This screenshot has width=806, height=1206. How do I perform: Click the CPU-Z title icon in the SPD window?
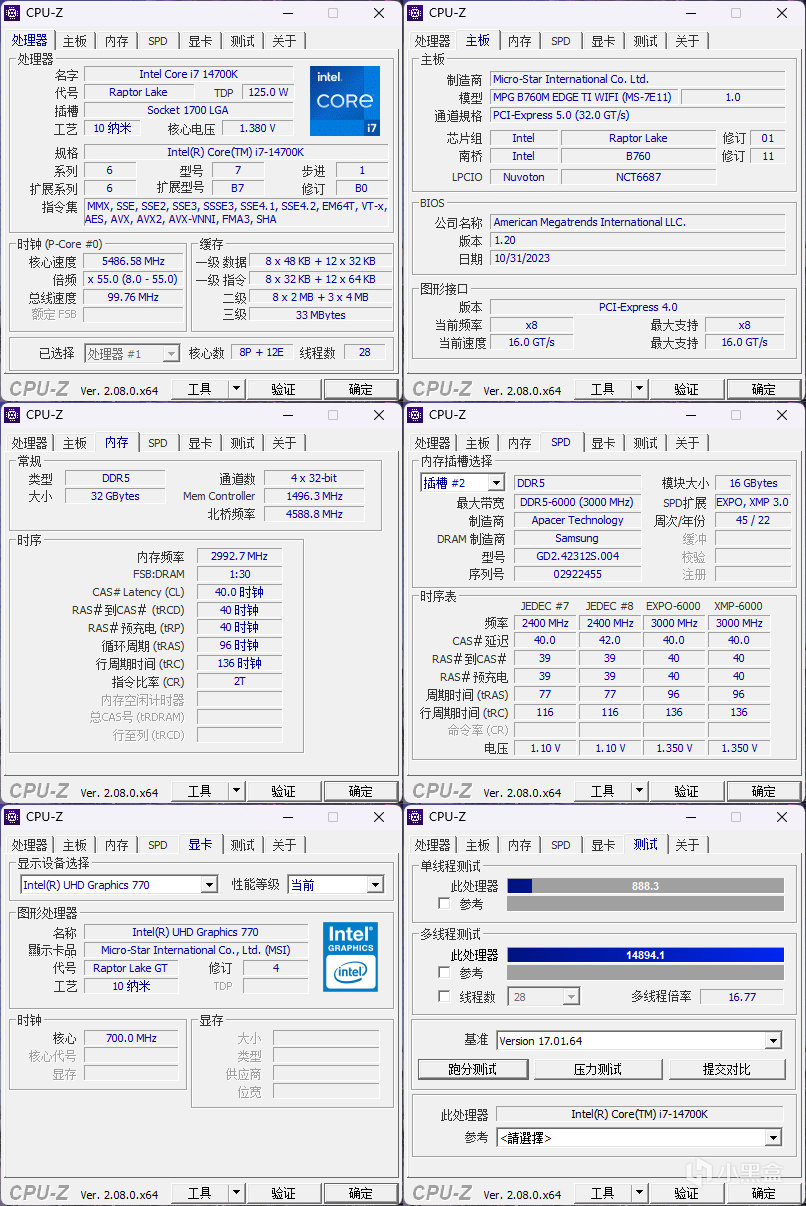[x=416, y=414]
